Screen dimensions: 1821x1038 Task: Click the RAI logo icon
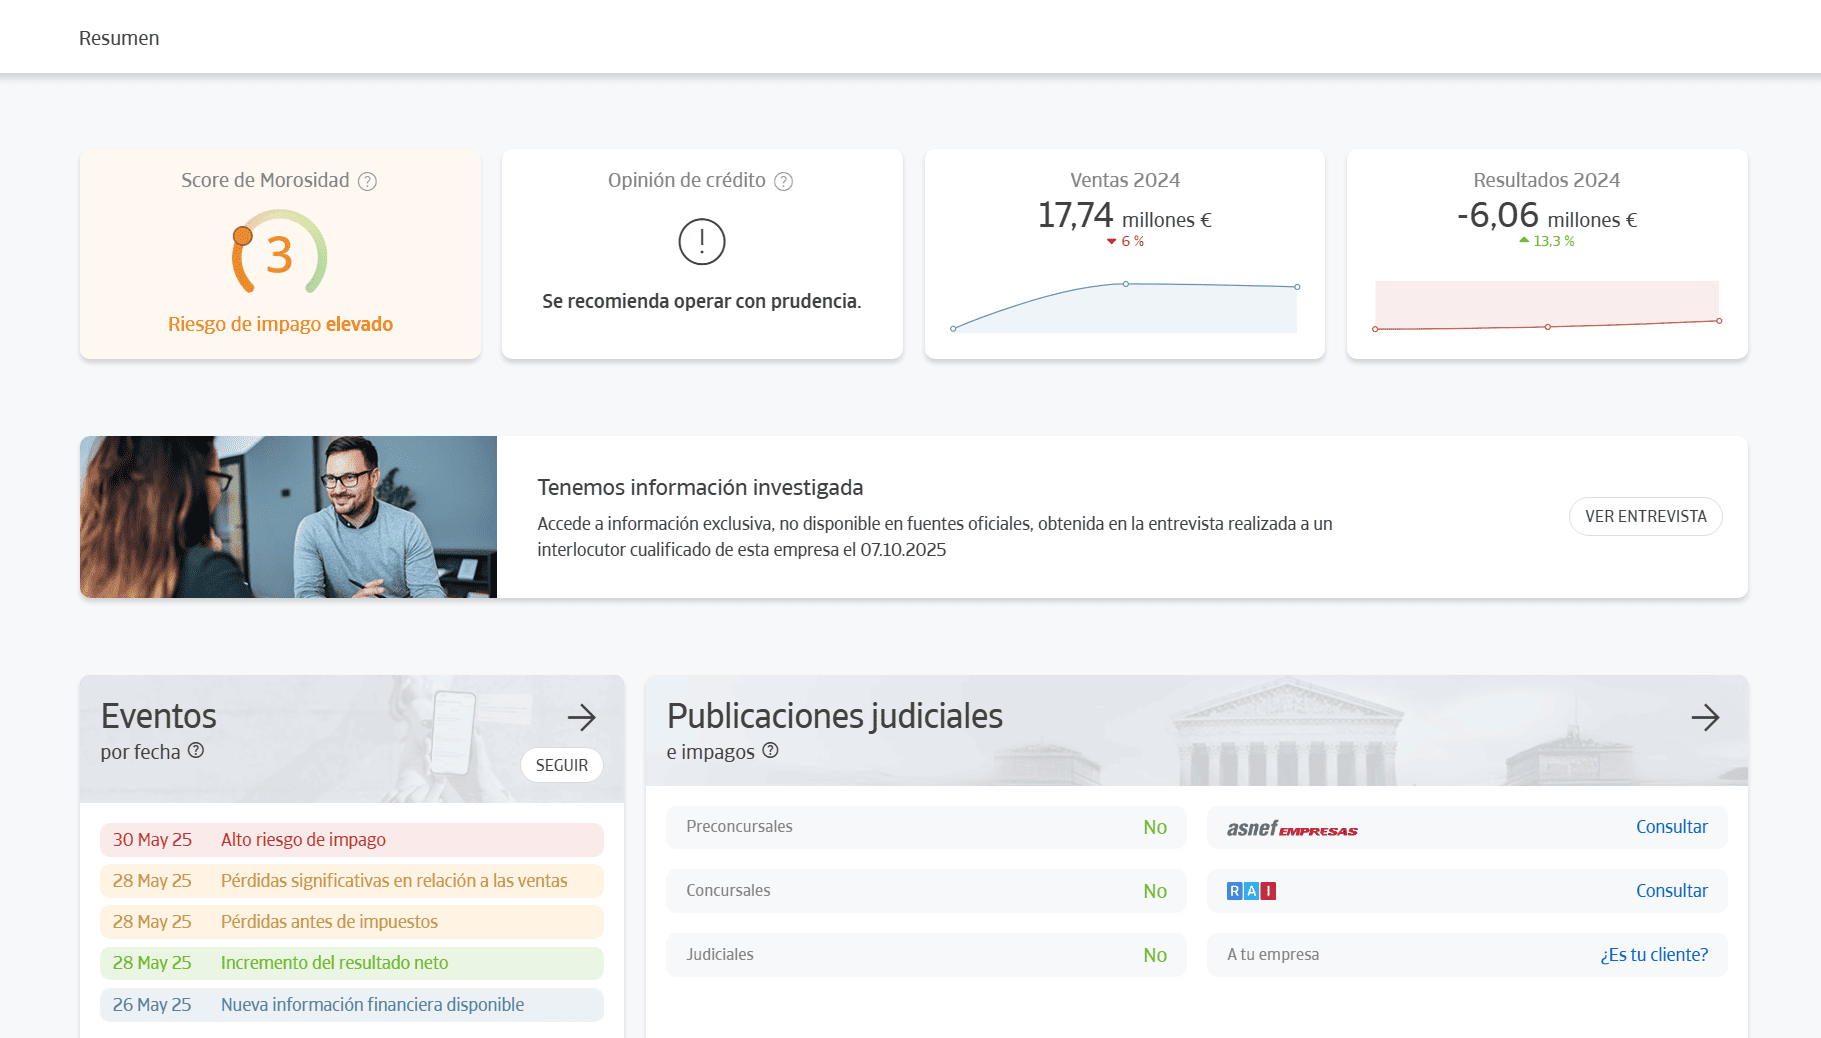(1251, 891)
